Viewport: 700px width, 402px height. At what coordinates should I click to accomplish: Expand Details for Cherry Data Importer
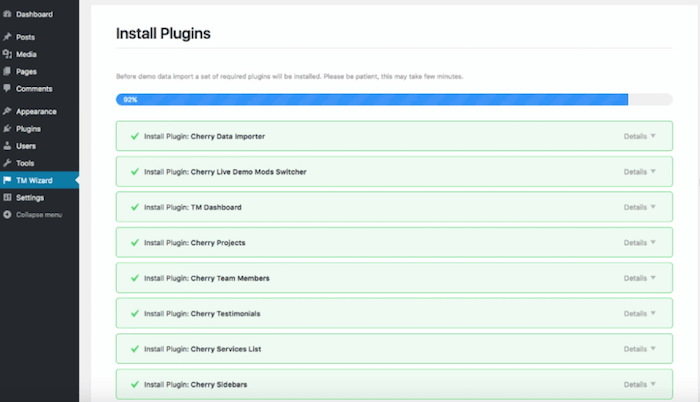tap(639, 136)
